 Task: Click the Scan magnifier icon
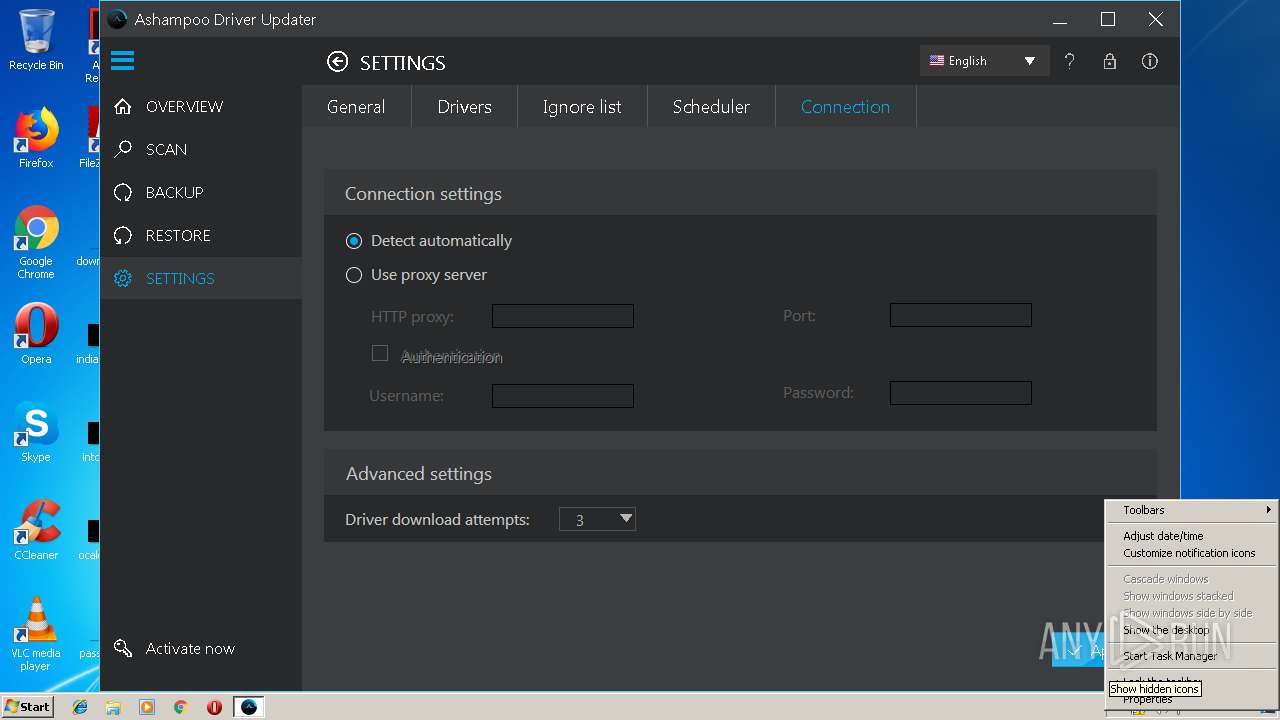[123, 149]
